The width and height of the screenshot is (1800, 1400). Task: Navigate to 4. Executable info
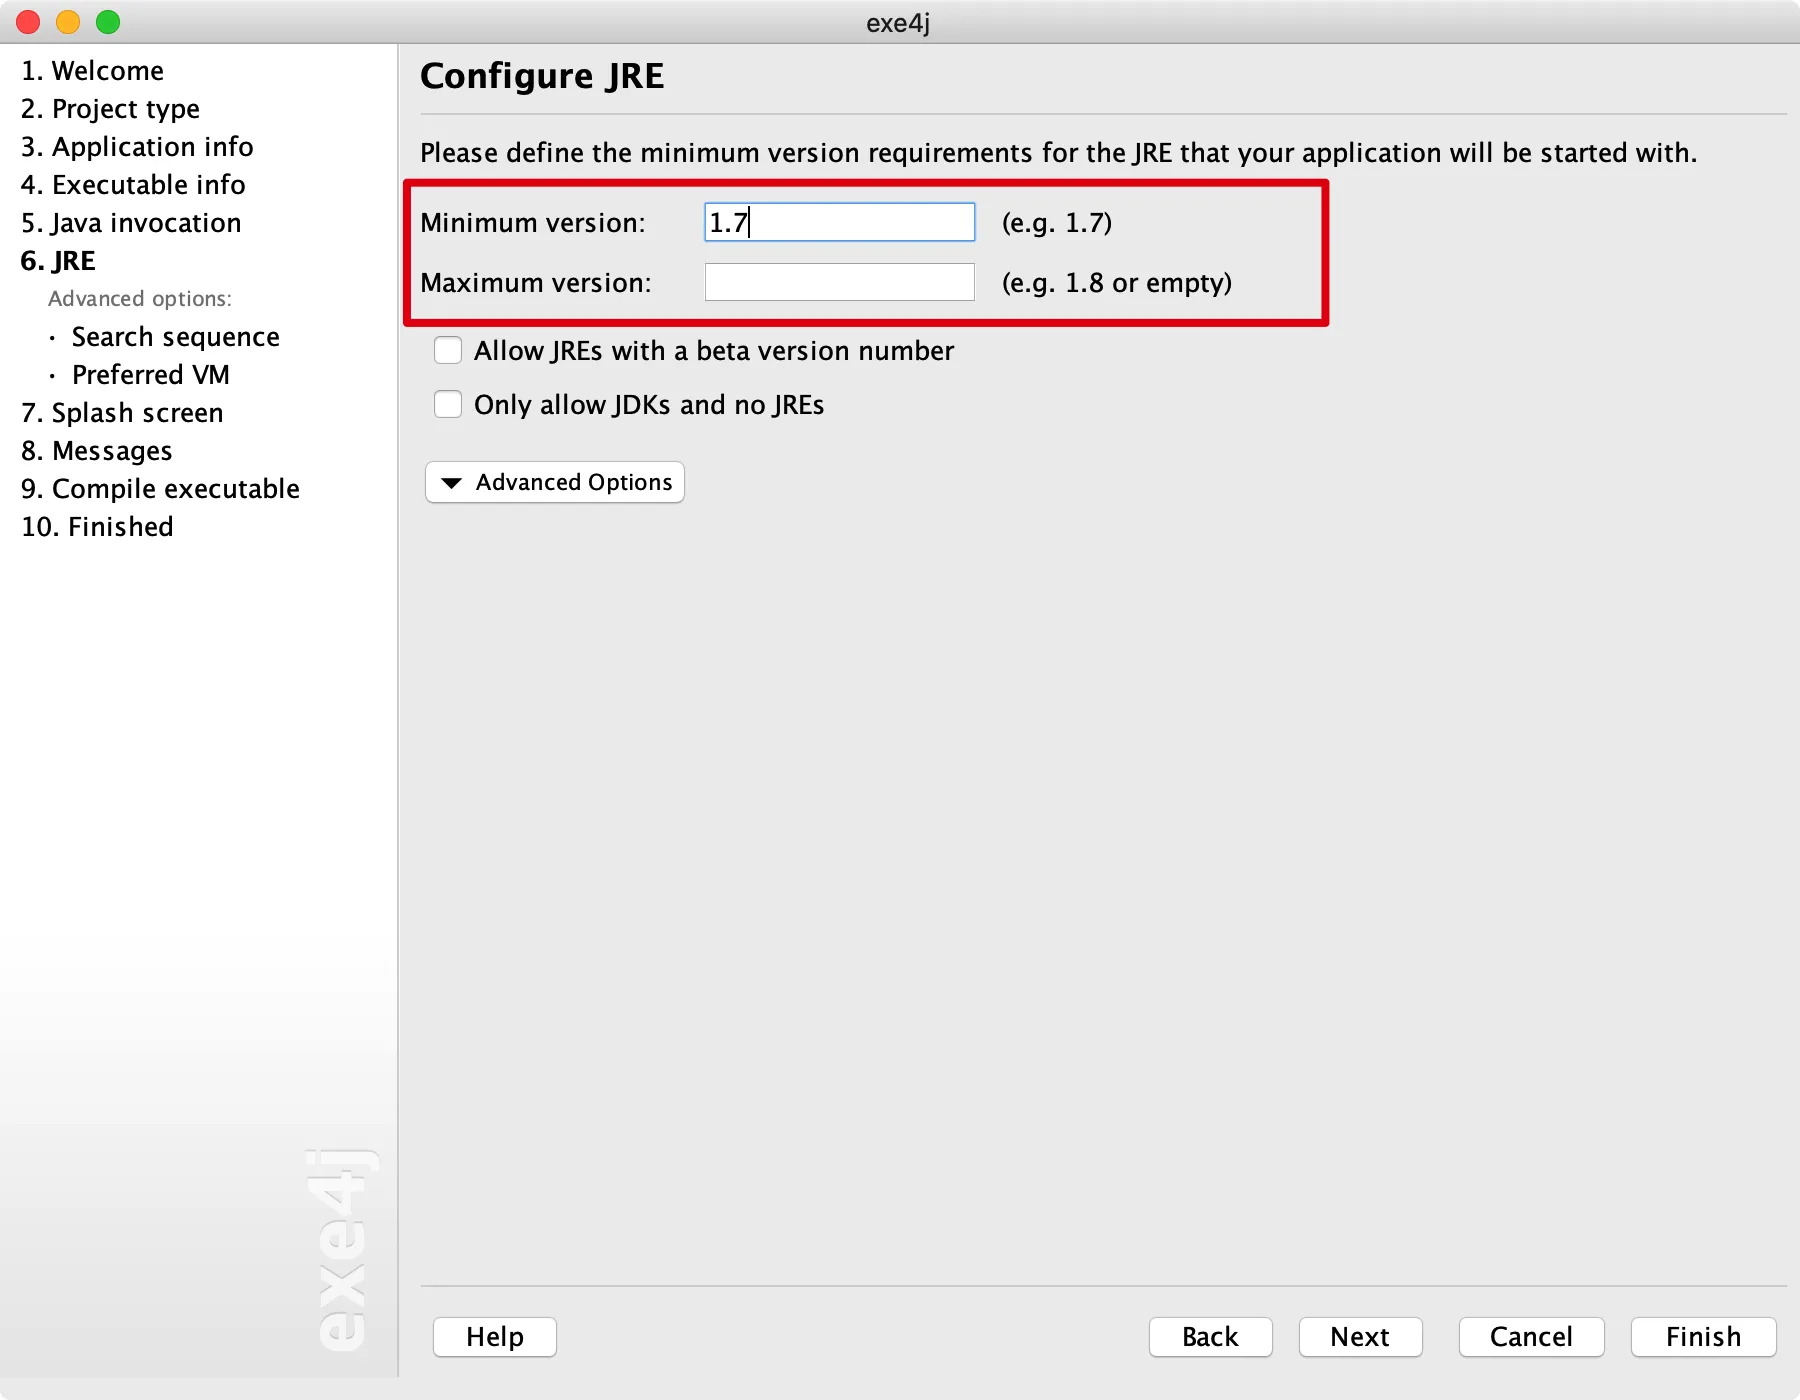click(x=134, y=185)
